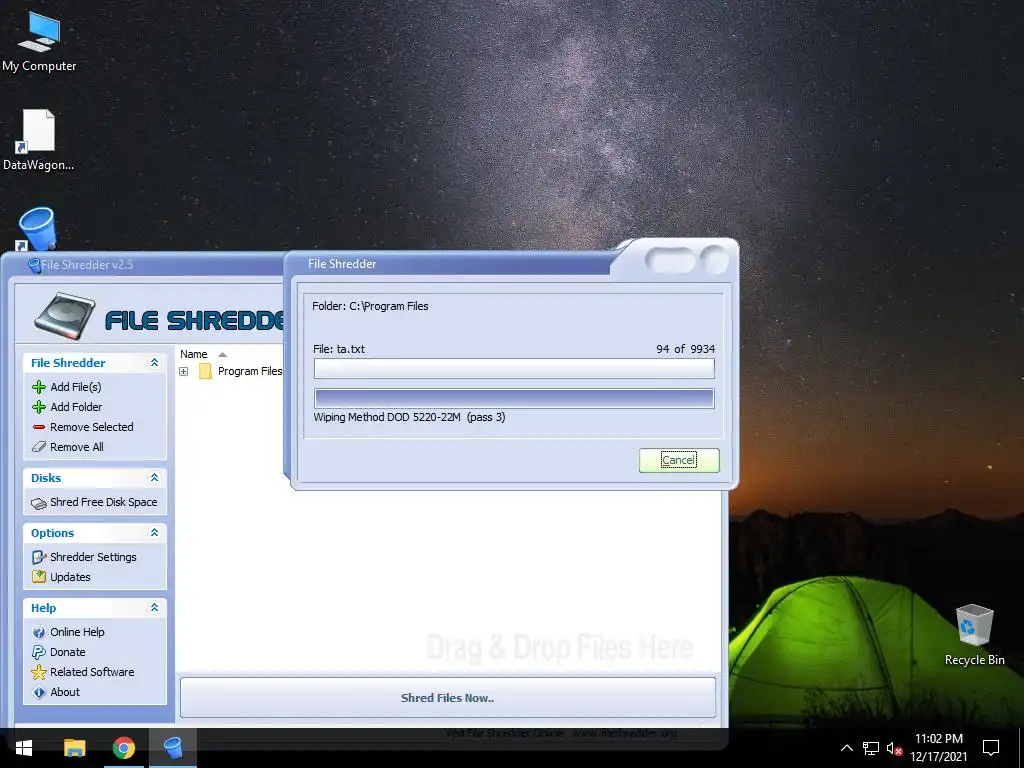Click the disk icon for Shred Free Disk Space
Screen dimensions: 1024x768
(x=39, y=503)
